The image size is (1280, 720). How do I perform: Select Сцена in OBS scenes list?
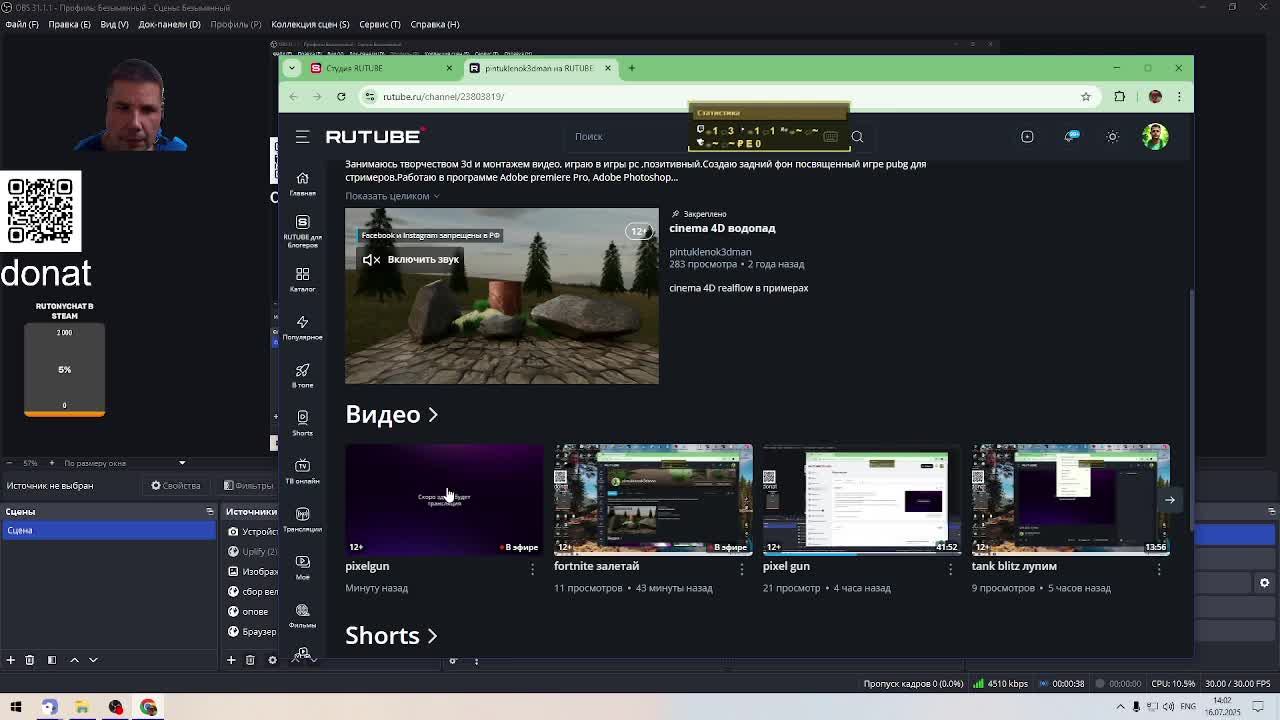(x=108, y=531)
